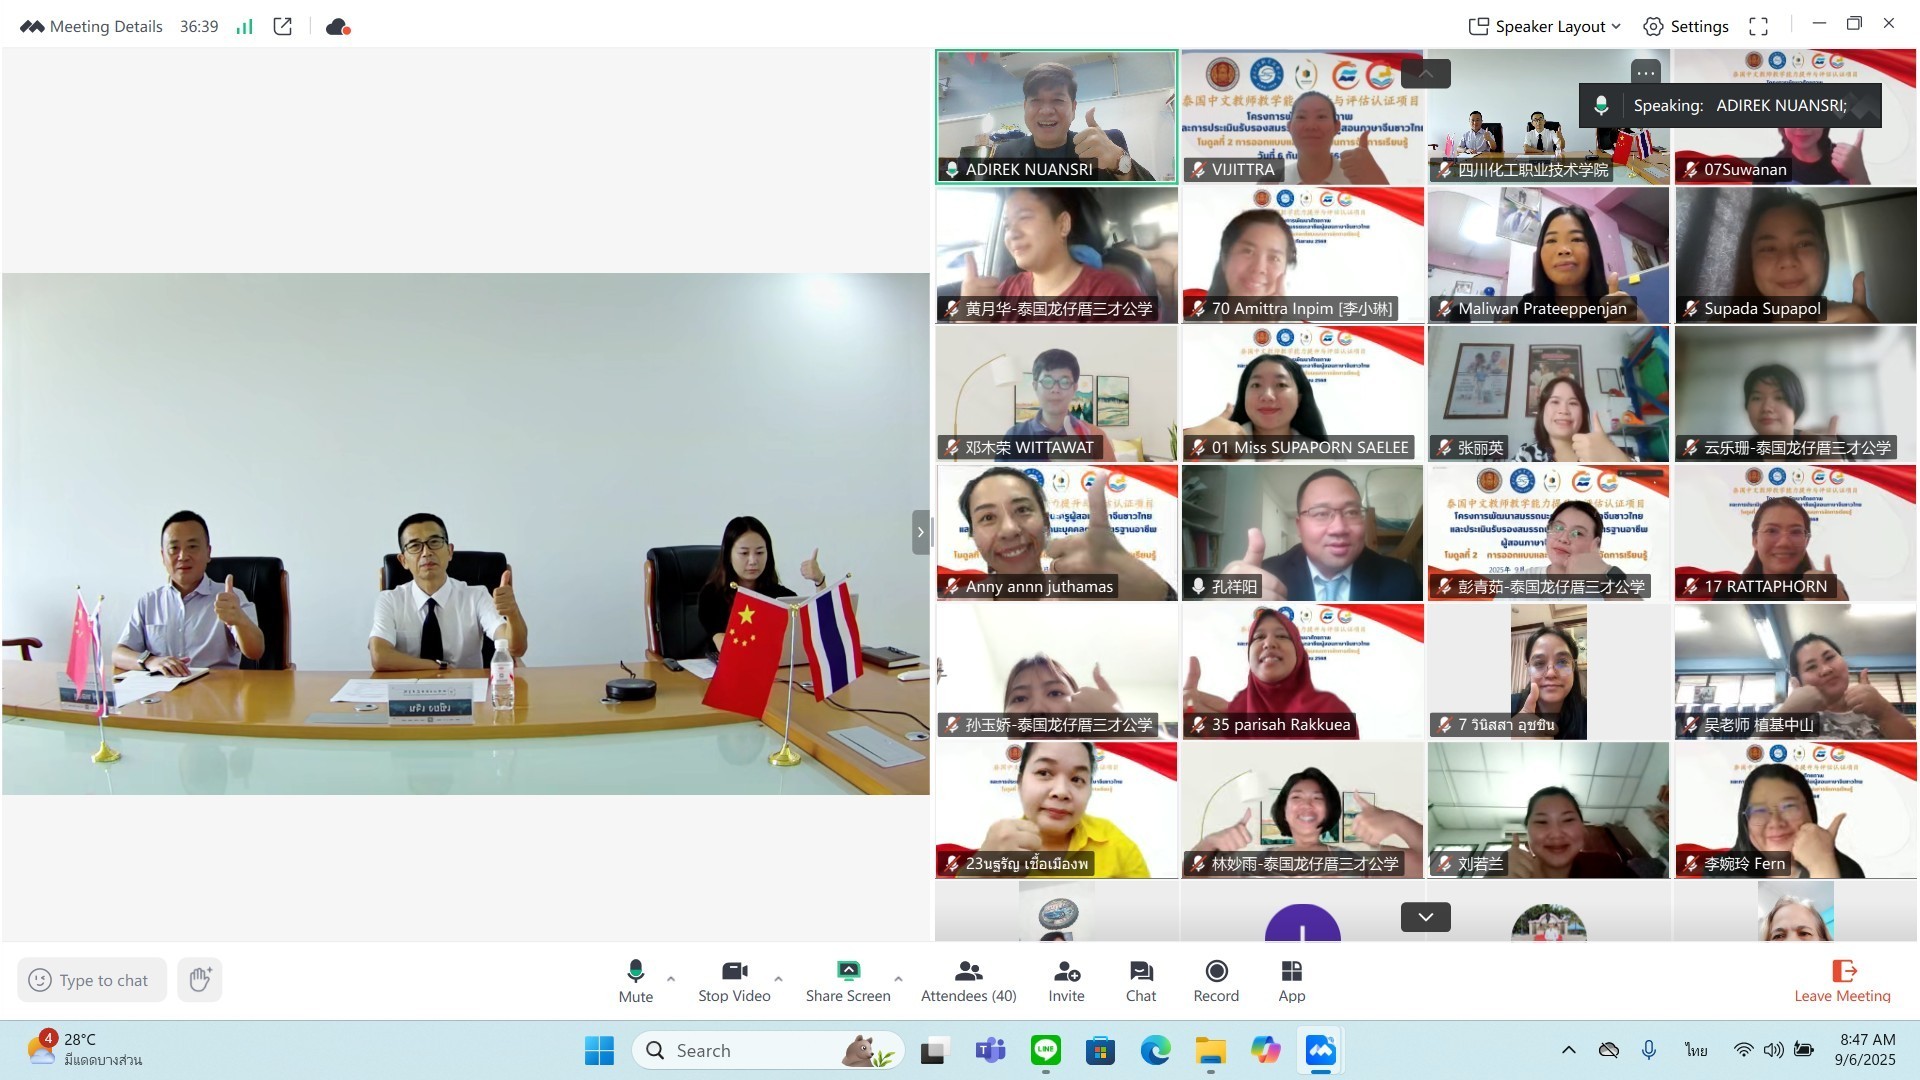Image resolution: width=1920 pixels, height=1080 pixels.
Task: Expand audio options arrow beside Mute
Action: pos(671,979)
